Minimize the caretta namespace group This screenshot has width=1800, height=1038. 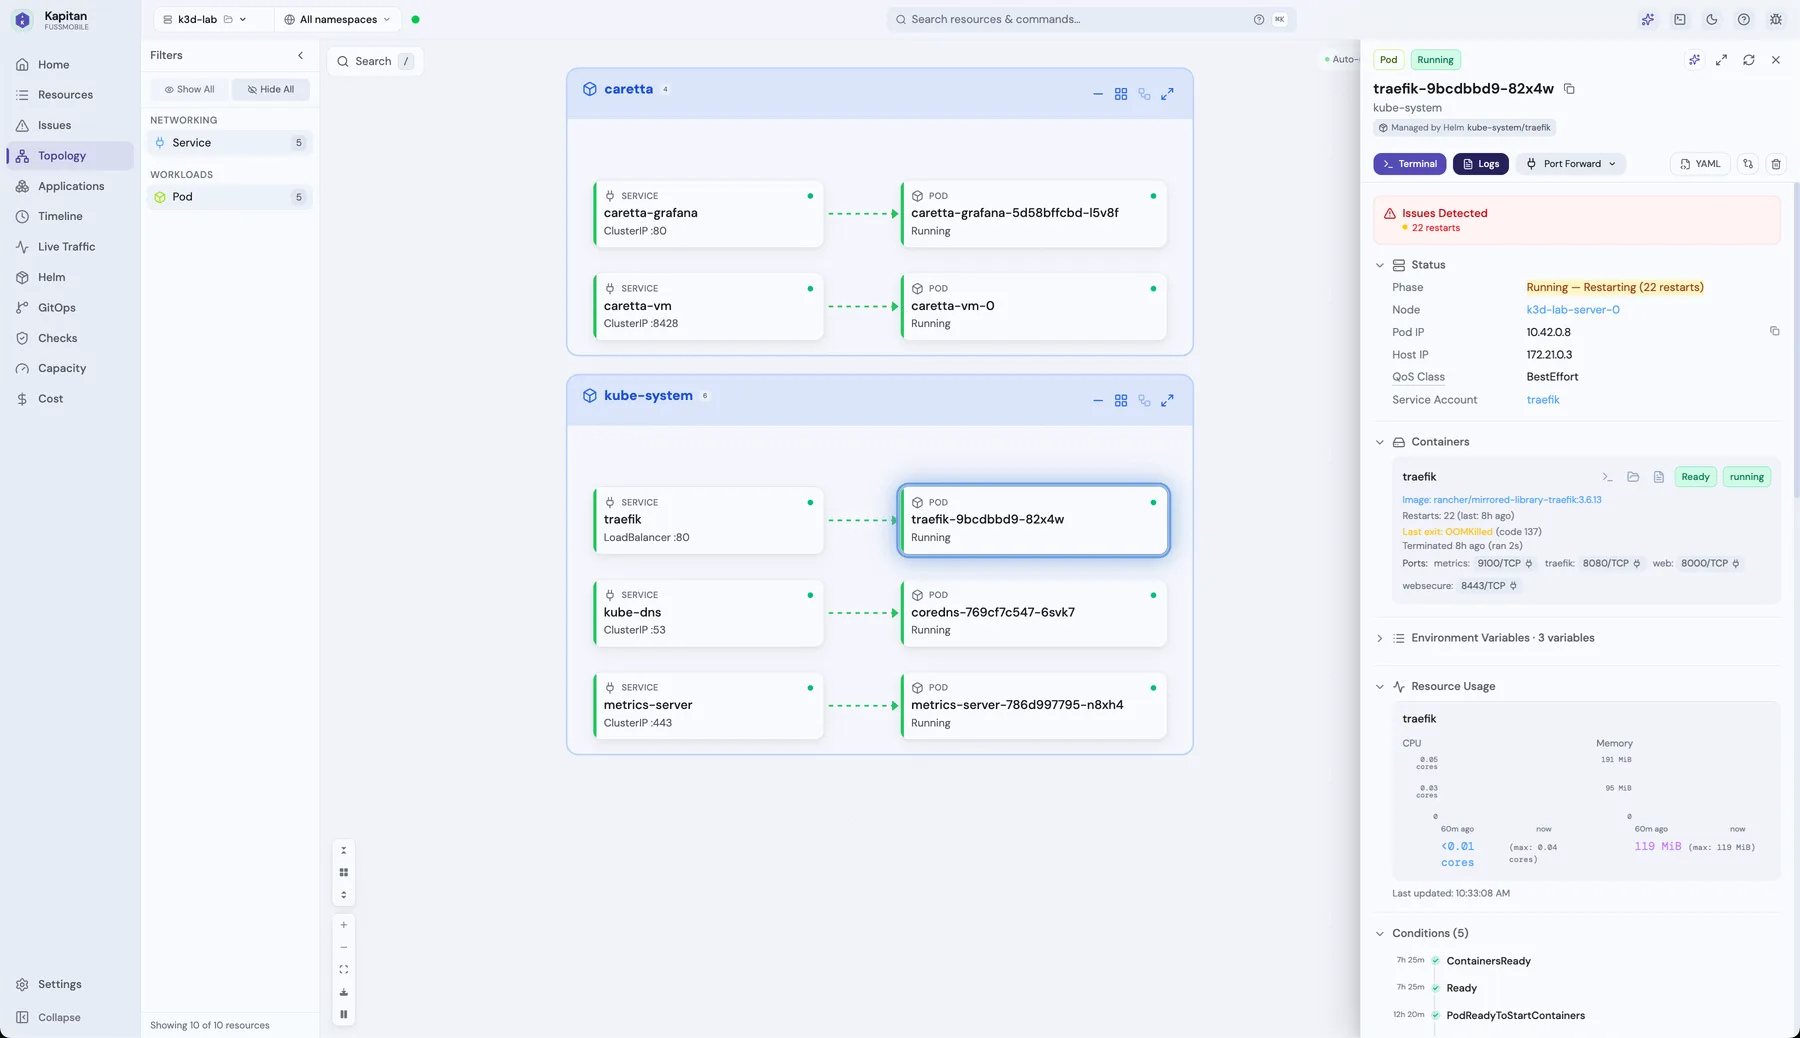click(x=1098, y=94)
